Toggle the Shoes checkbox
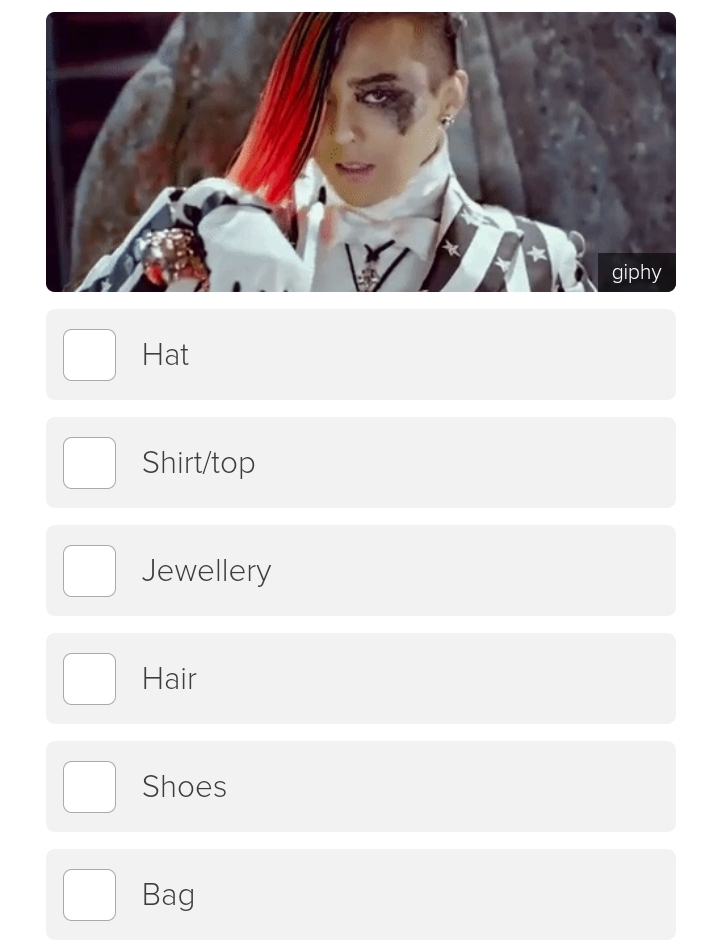Viewport: 720px width, 949px height. pos(90,787)
